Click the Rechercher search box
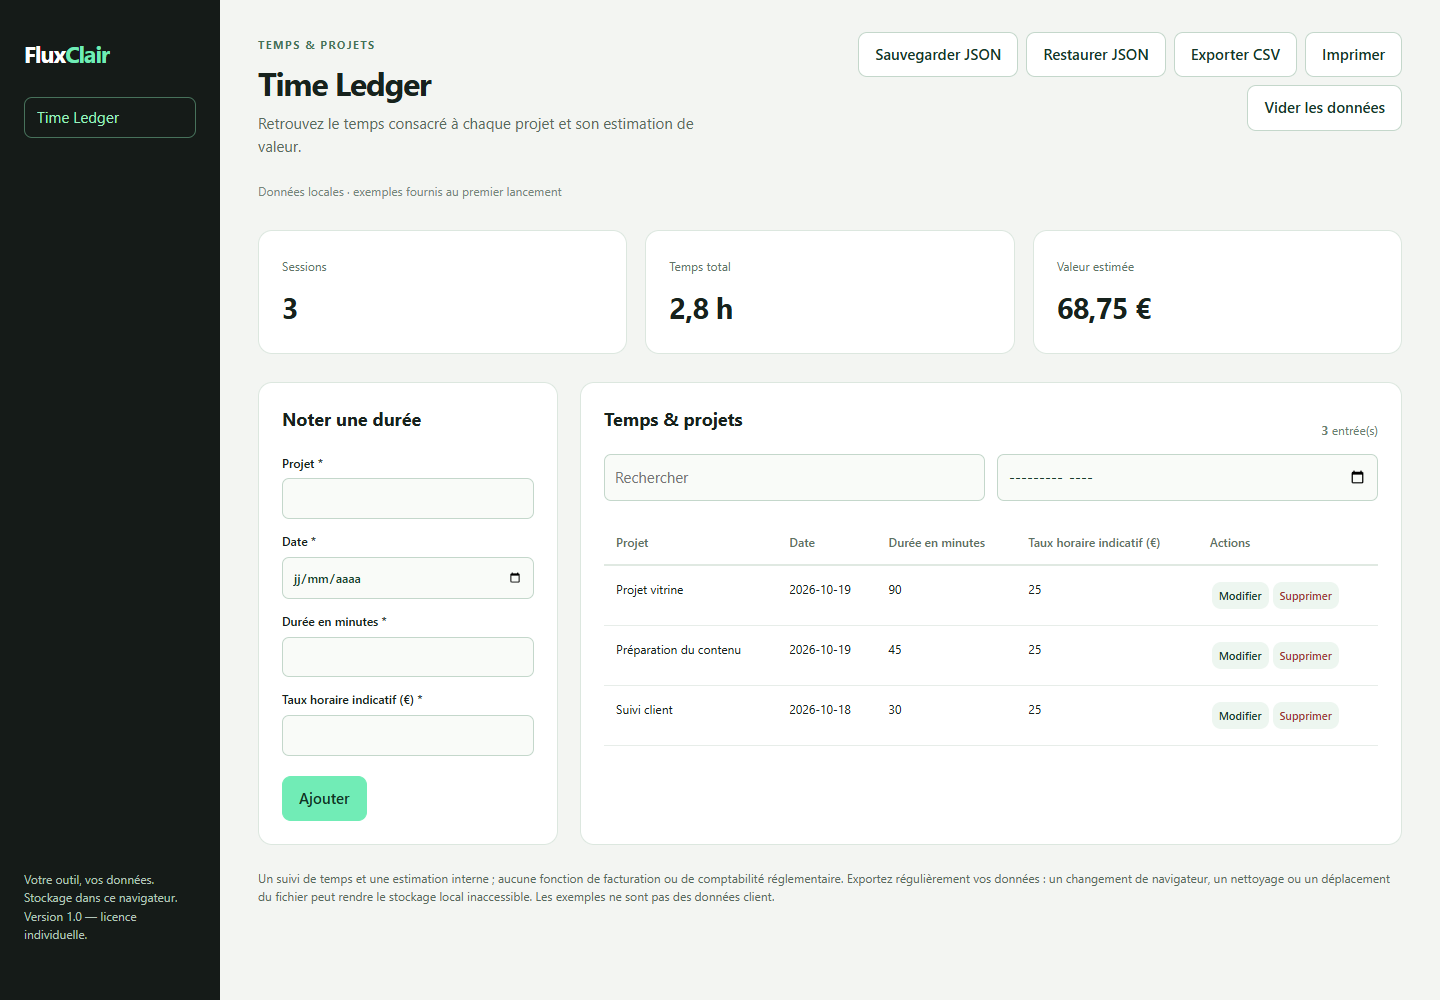Viewport: 1440px width, 1000px height. (794, 477)
